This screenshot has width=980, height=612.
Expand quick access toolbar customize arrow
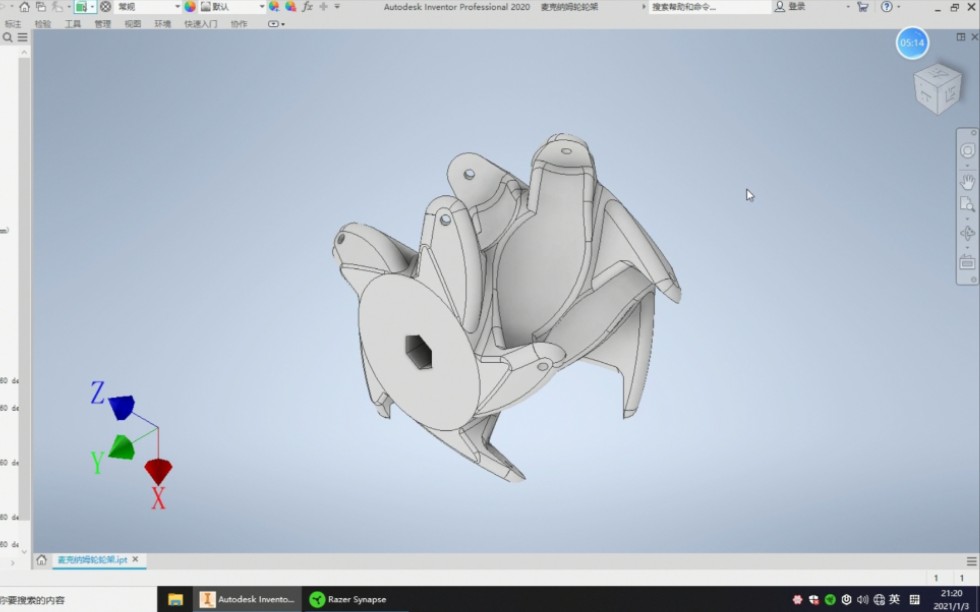[337, 7]
